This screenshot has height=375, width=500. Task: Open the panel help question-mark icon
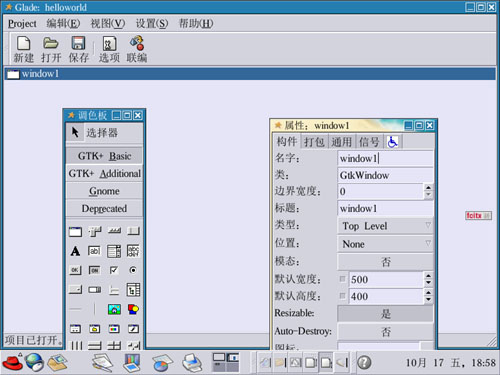(x=364, y=362)
